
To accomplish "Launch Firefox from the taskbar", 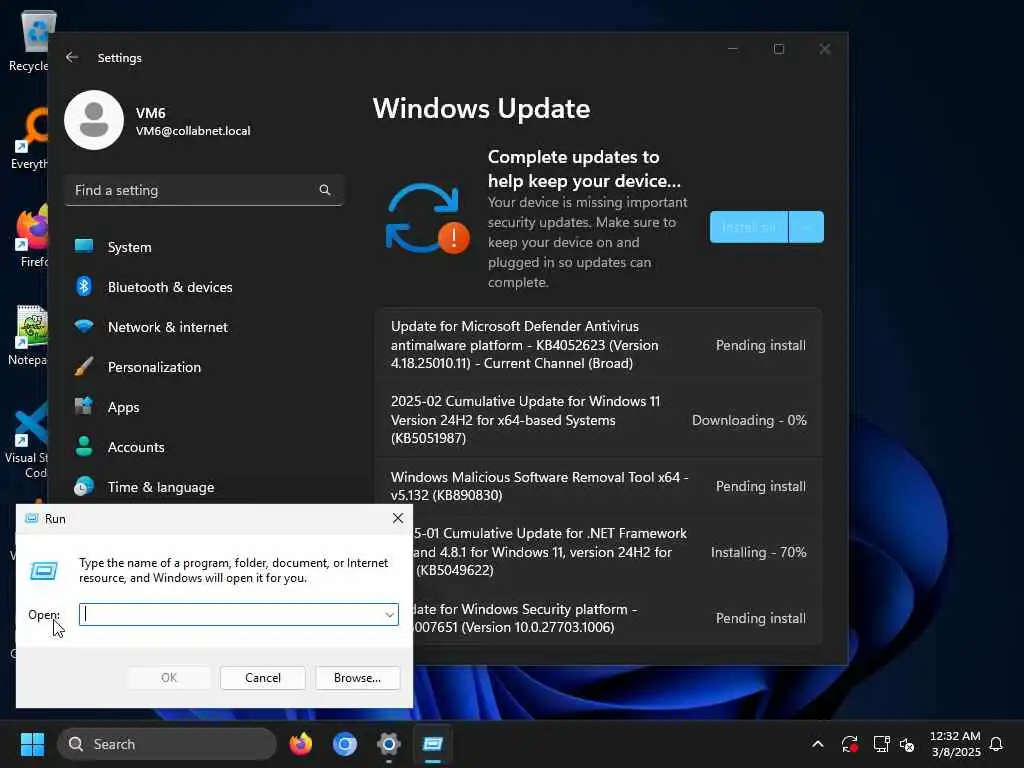I will click(x=300, y=744).
